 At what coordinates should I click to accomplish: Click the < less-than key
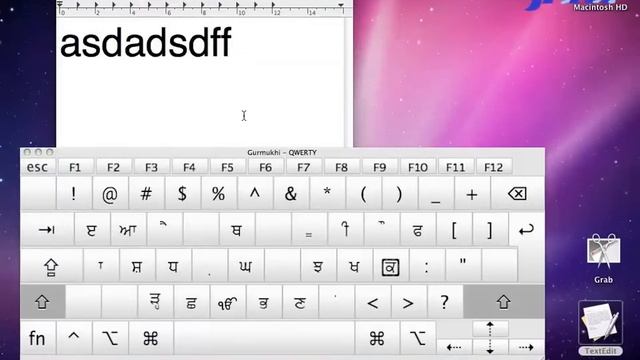pyautogui.click(x=372, y=302)
